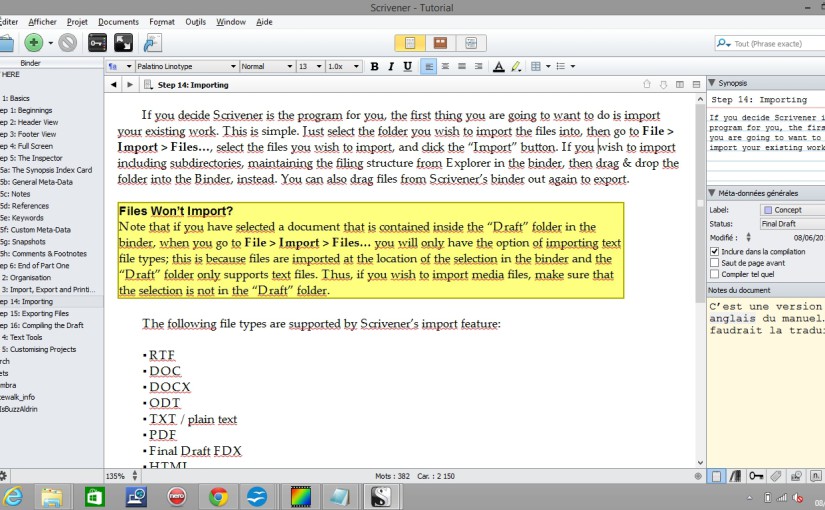
Task: Click the document icon beside Step 14 title
Action: (148, 85)
